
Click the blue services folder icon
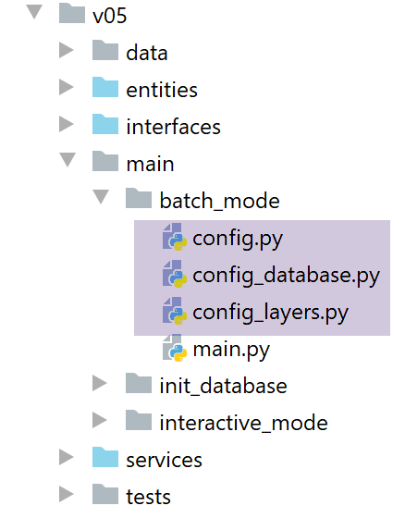pyautogui.click(x=105, y=457)
